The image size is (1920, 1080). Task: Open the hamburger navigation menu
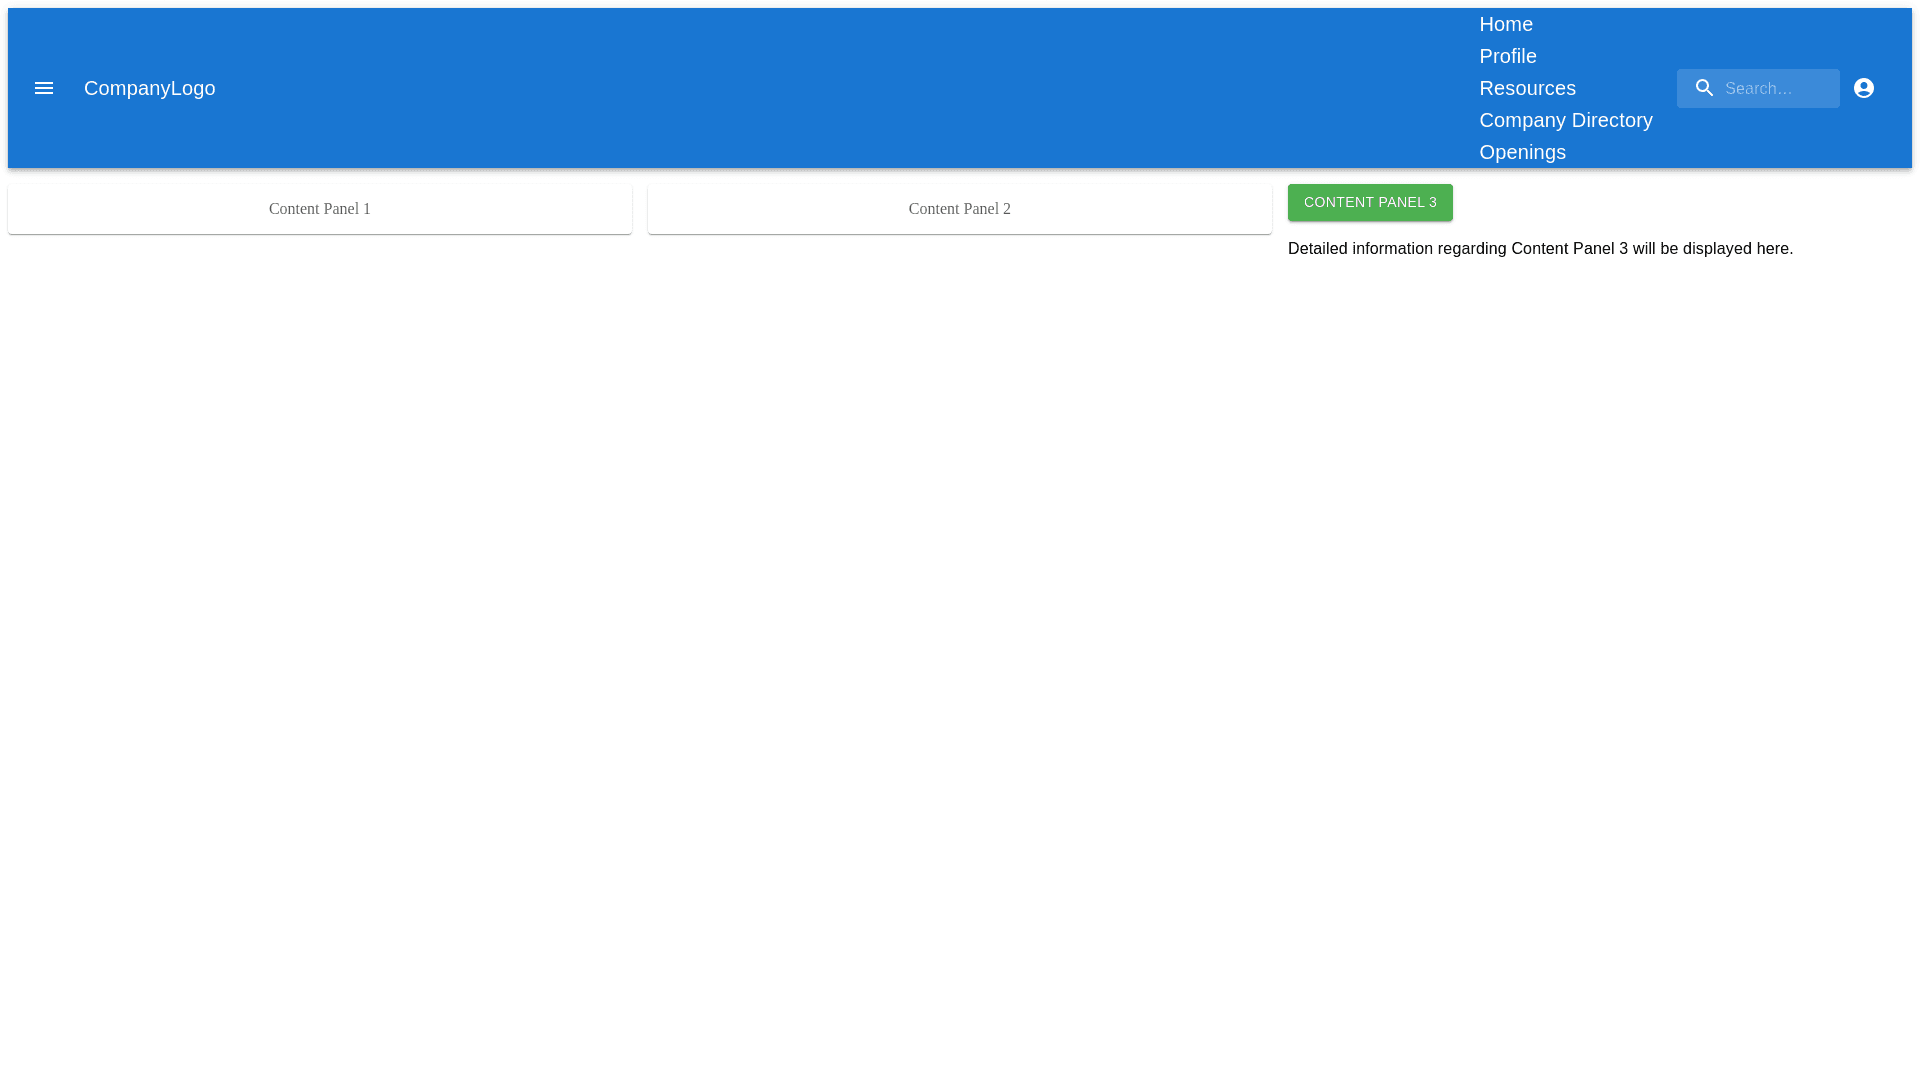(x=44, y=88)
